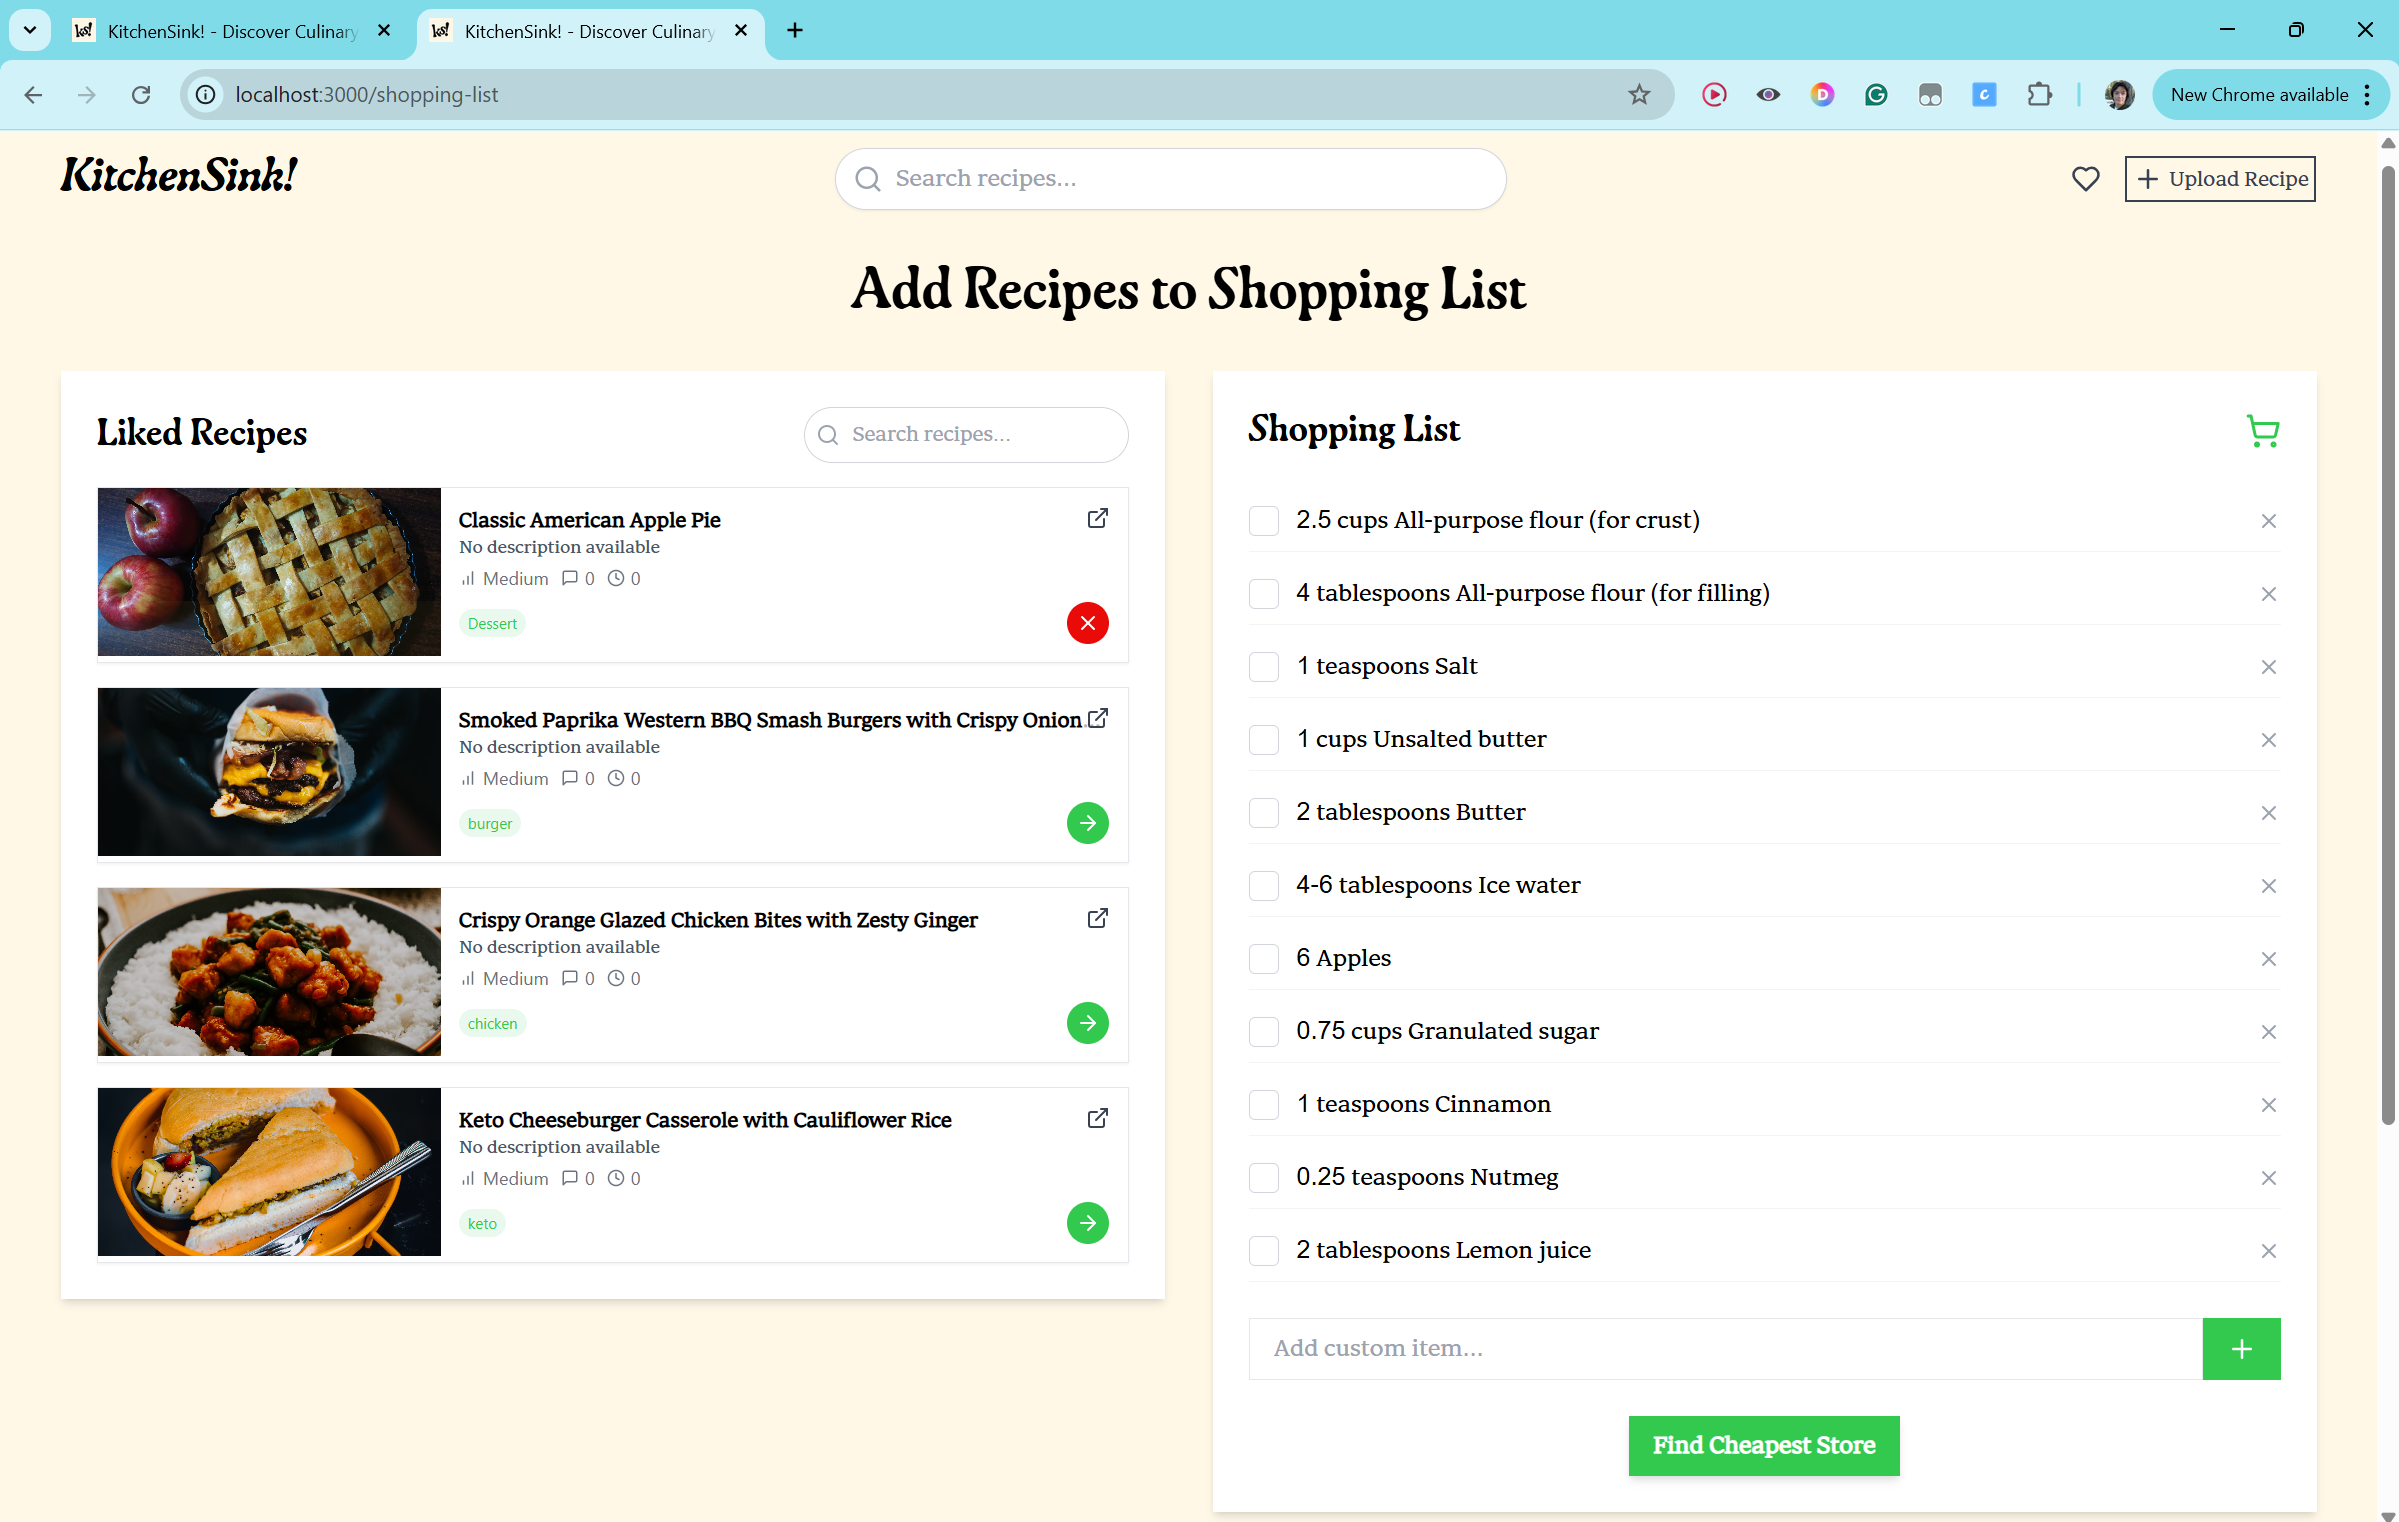Open external link for Crispy Orange Chicken Bites

(1097, 918)
